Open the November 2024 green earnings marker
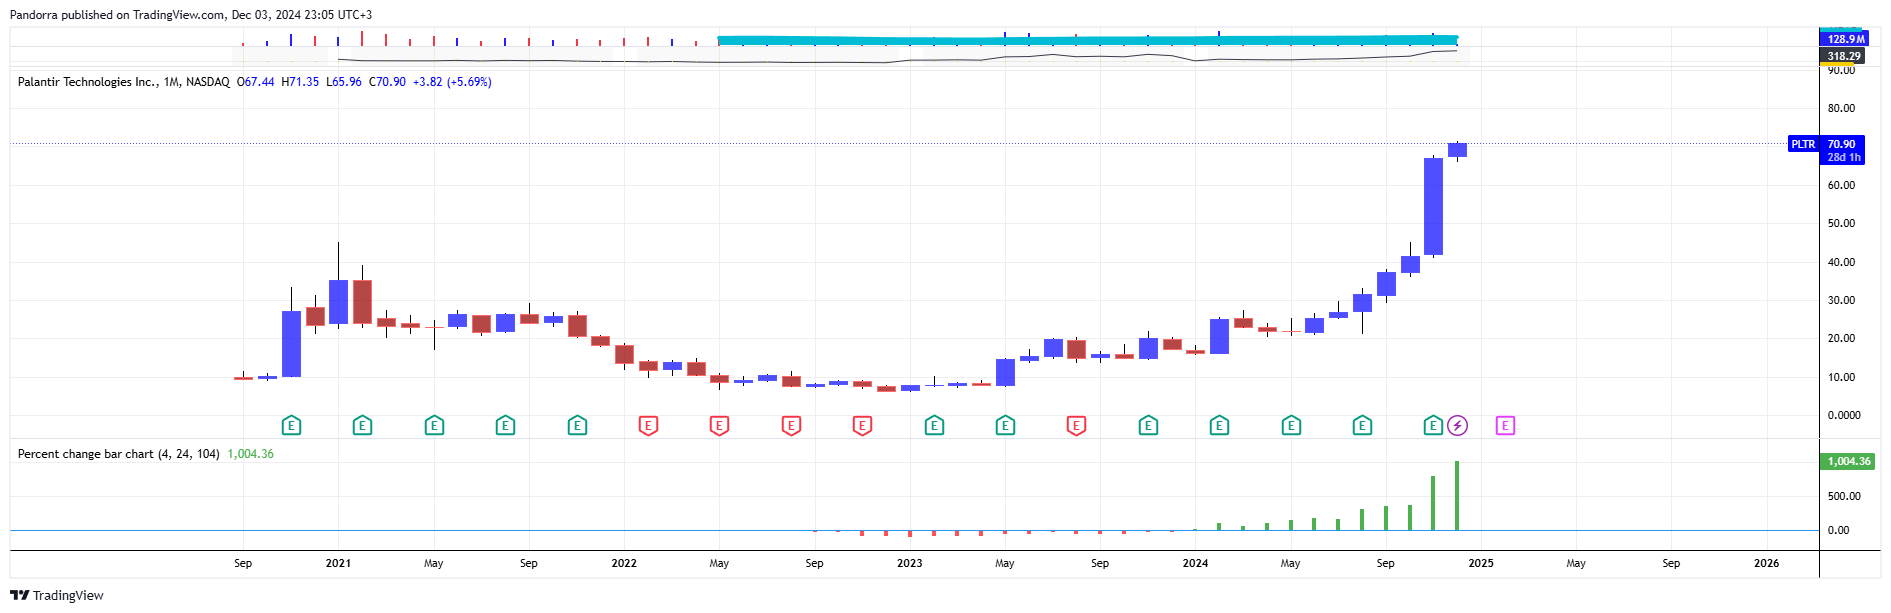 click(1433, 426)
